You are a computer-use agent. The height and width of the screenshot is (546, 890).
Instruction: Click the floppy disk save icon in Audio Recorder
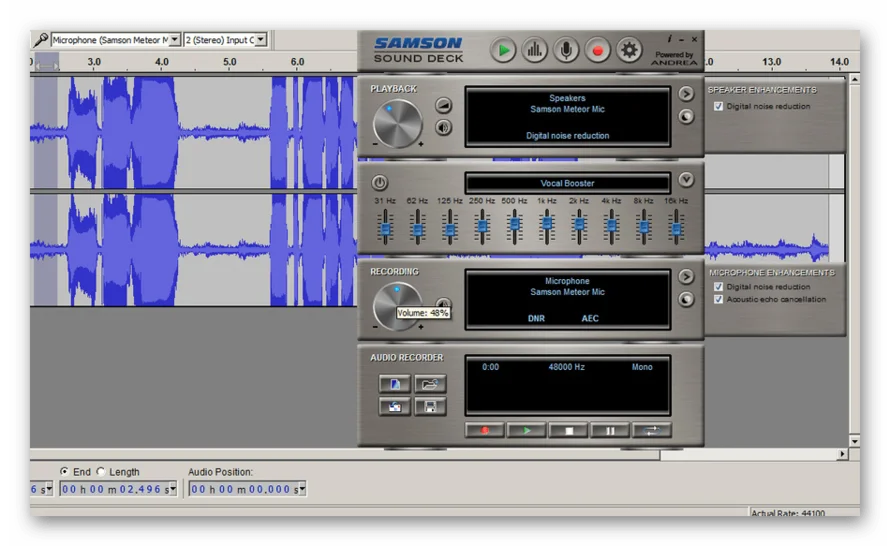point(430,406)
